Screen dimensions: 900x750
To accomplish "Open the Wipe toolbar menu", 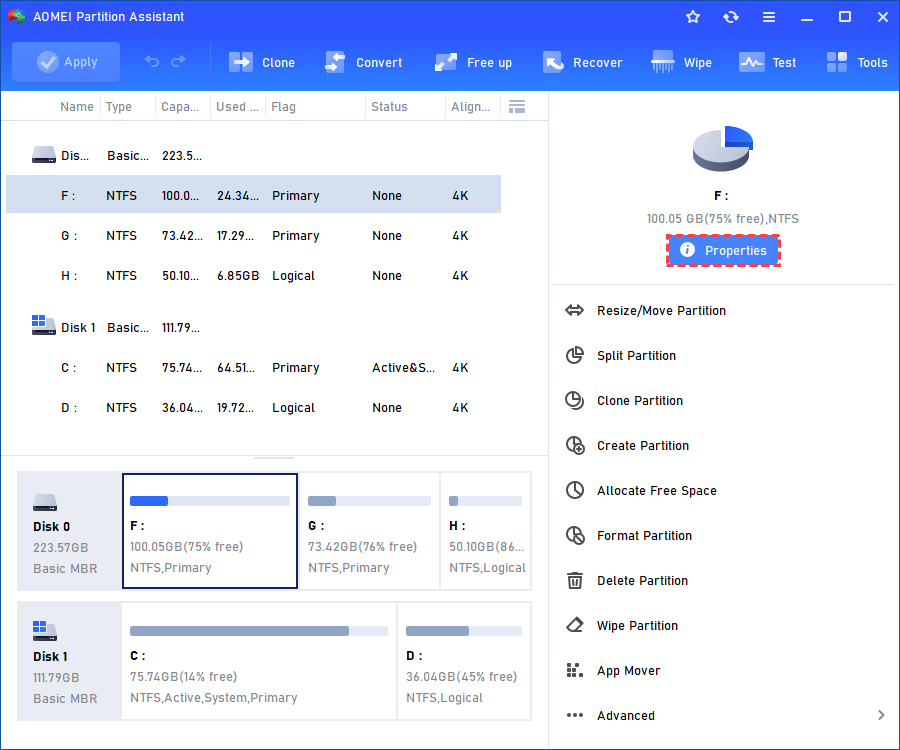I will [681, 62].
